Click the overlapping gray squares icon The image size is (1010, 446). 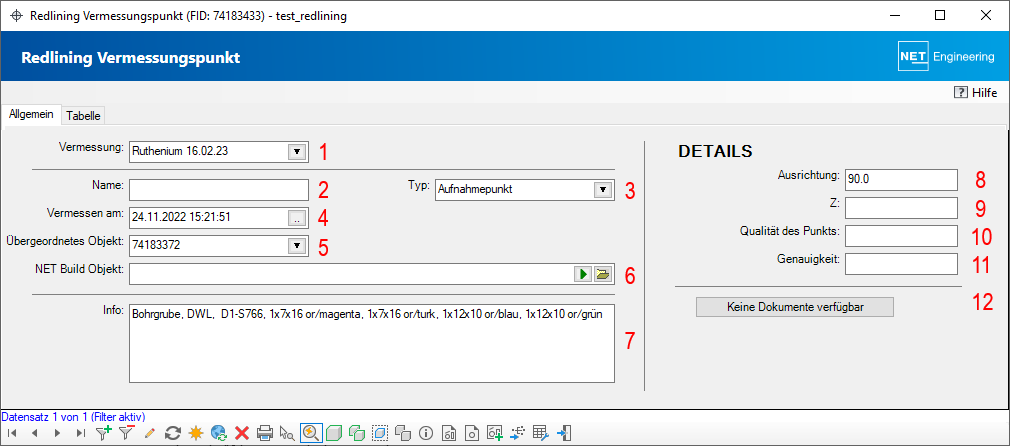click(x=403, y=433)
